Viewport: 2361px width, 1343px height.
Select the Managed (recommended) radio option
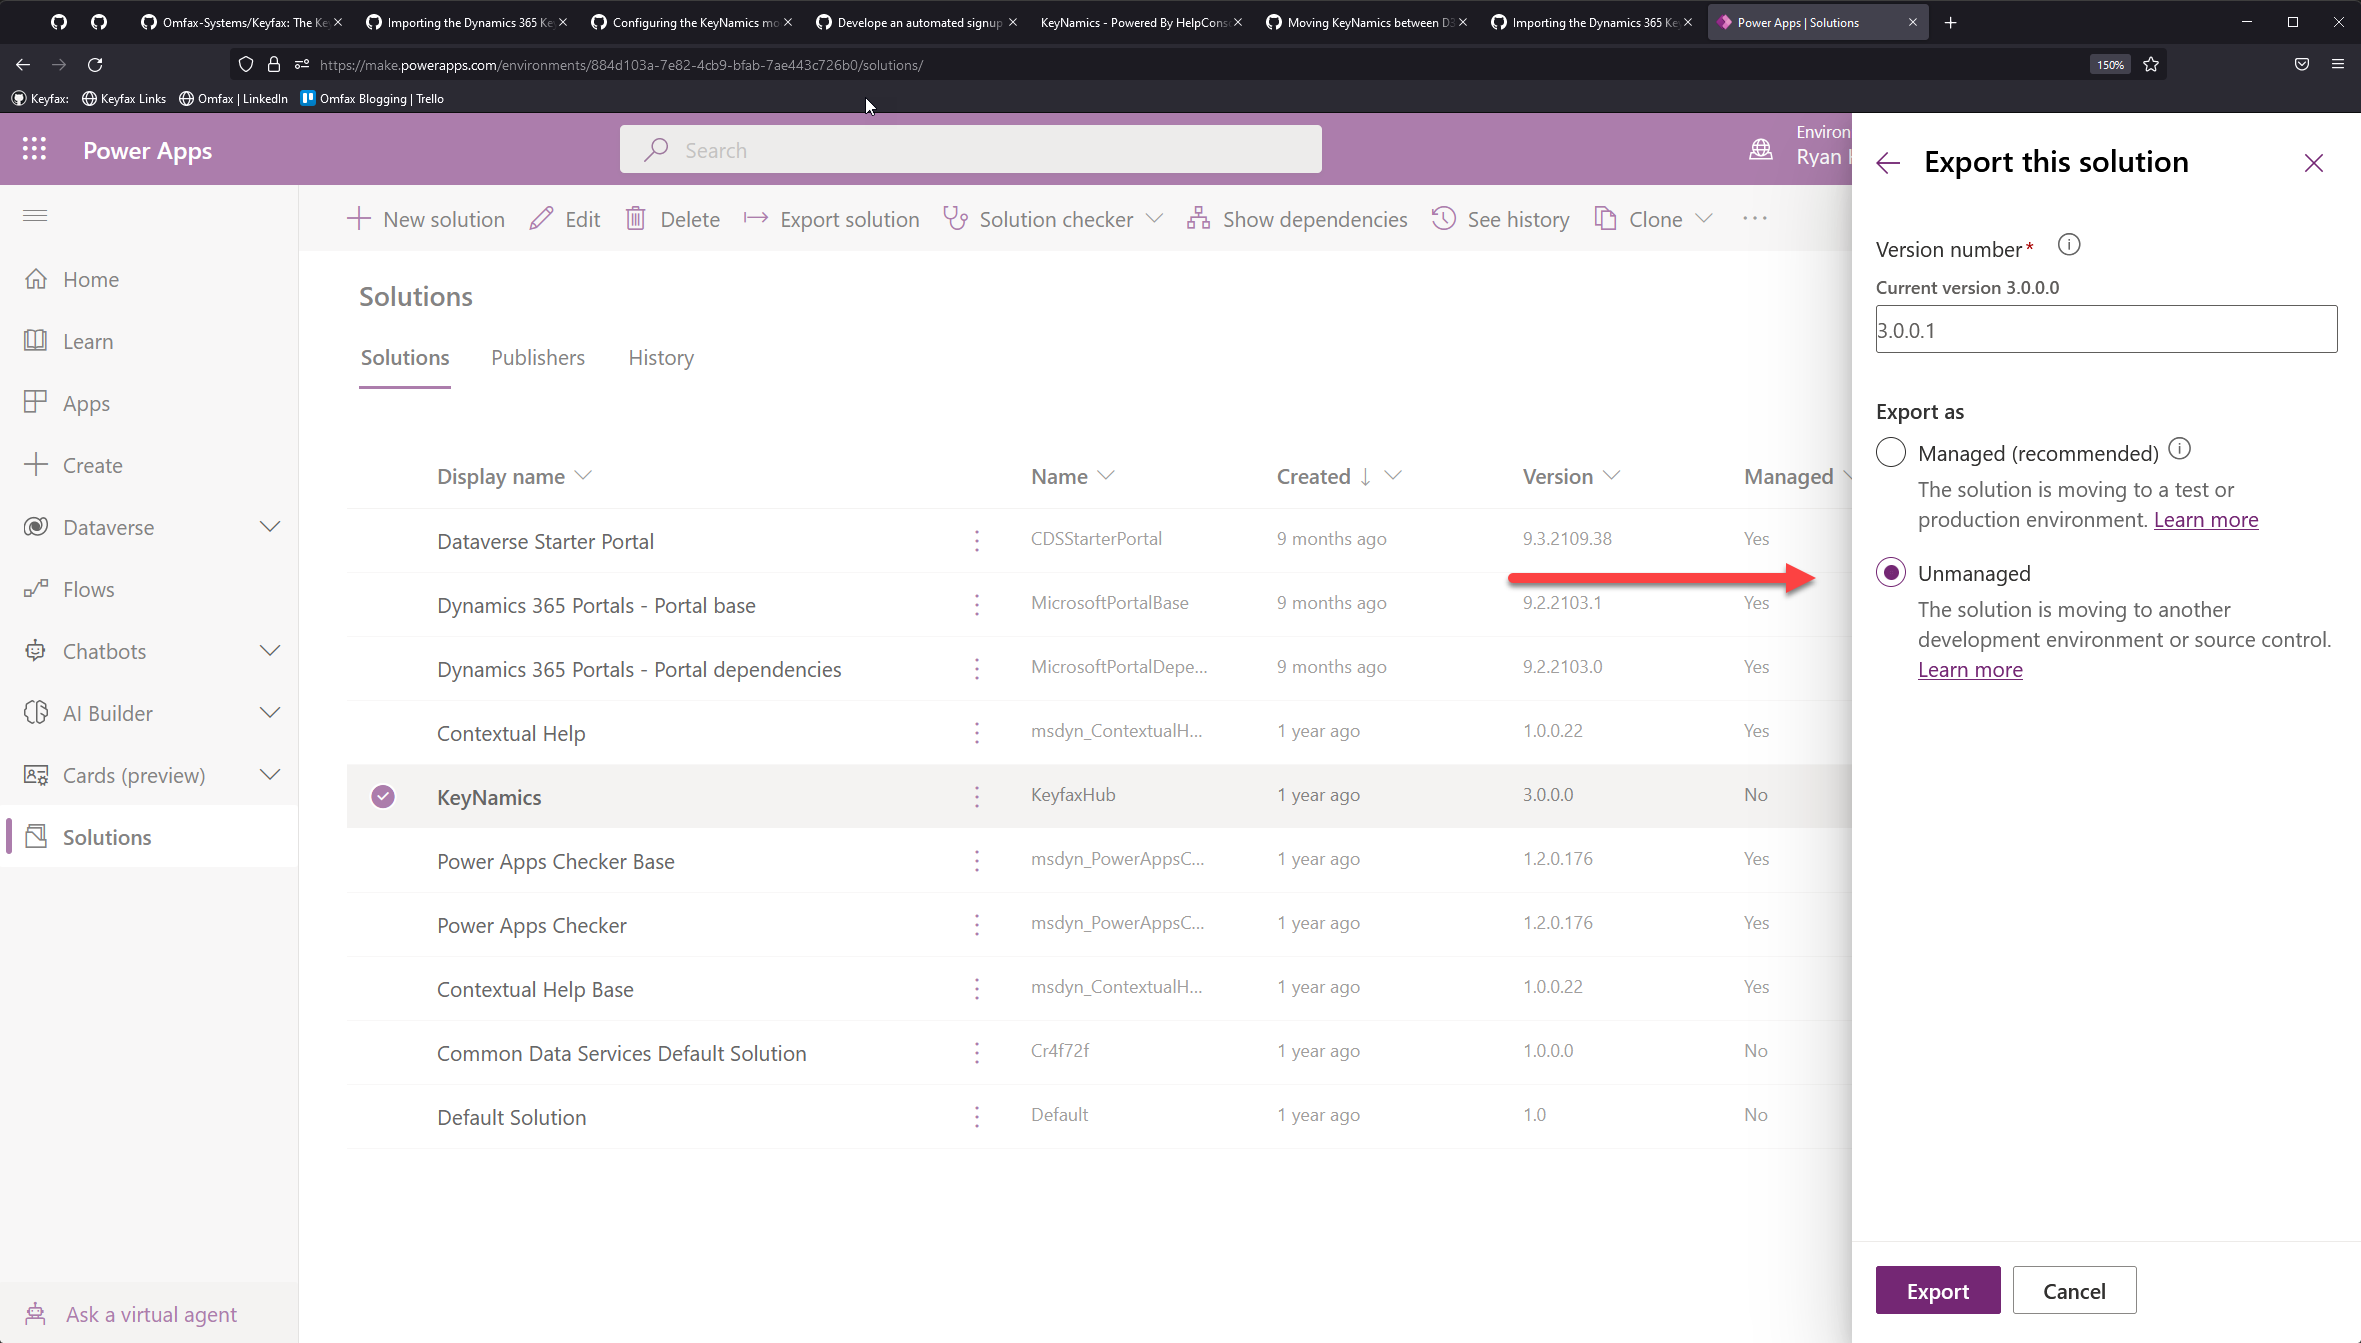tap(1890, 453)
